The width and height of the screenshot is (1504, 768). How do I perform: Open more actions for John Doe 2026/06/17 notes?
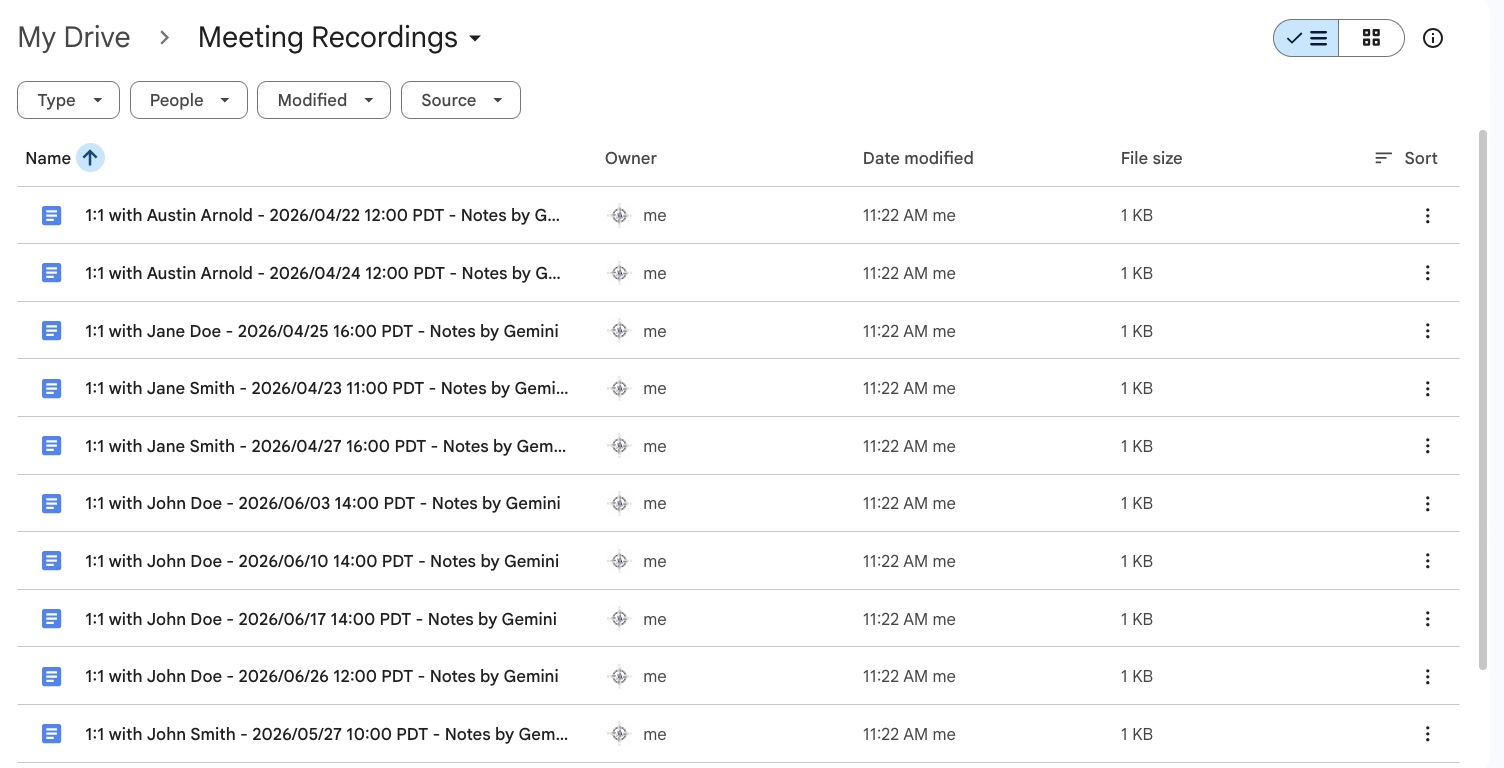(x=1427, y=619)
